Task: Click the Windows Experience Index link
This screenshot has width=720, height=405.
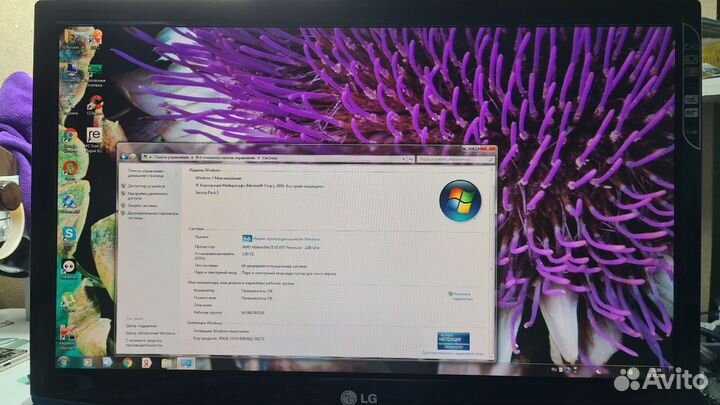Action: [x=285, y=240]
